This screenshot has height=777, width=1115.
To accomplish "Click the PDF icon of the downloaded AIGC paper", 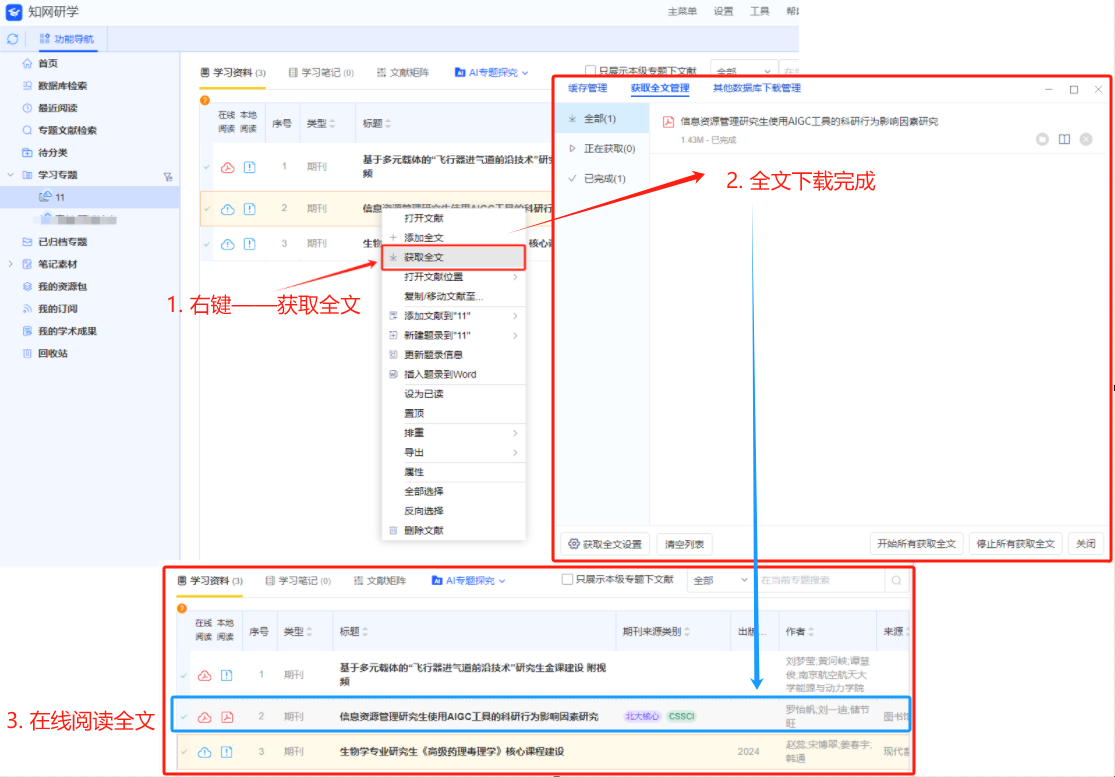I will click(x=668, y=122).
